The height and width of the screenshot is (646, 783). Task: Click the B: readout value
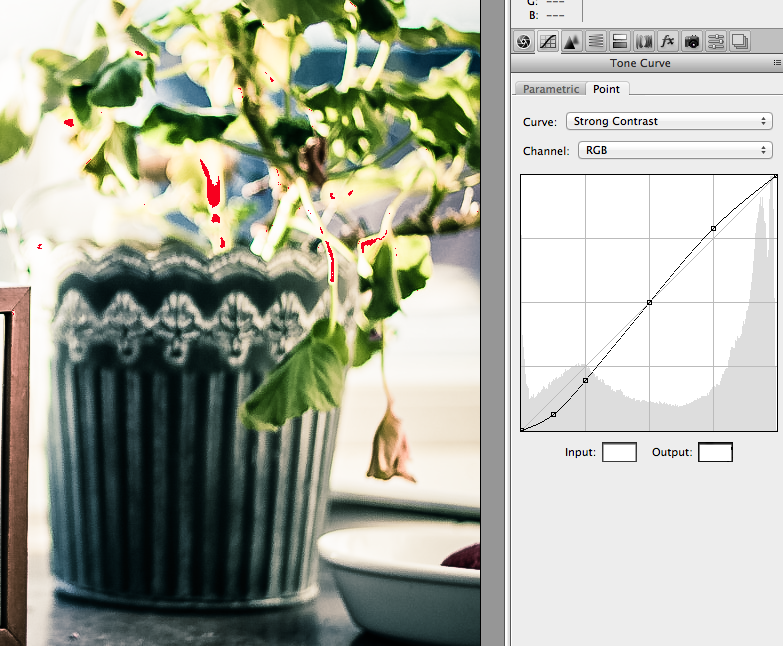click(555, 15)
